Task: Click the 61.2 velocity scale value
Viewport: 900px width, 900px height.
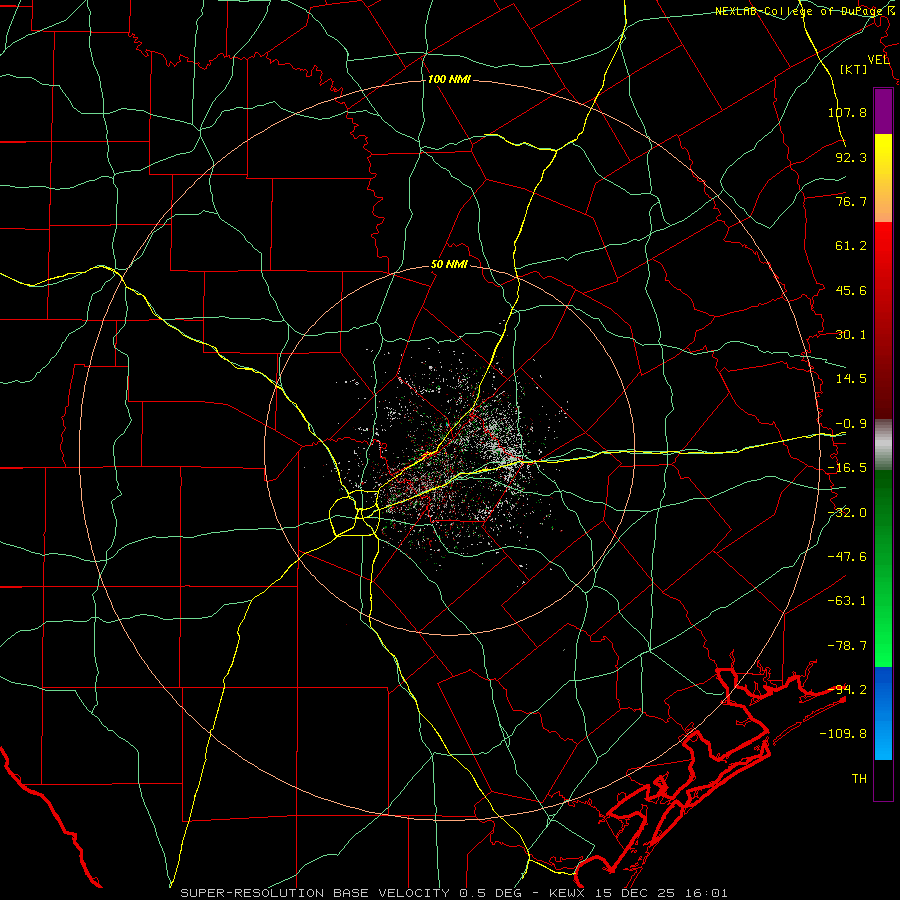Action: 851,246
